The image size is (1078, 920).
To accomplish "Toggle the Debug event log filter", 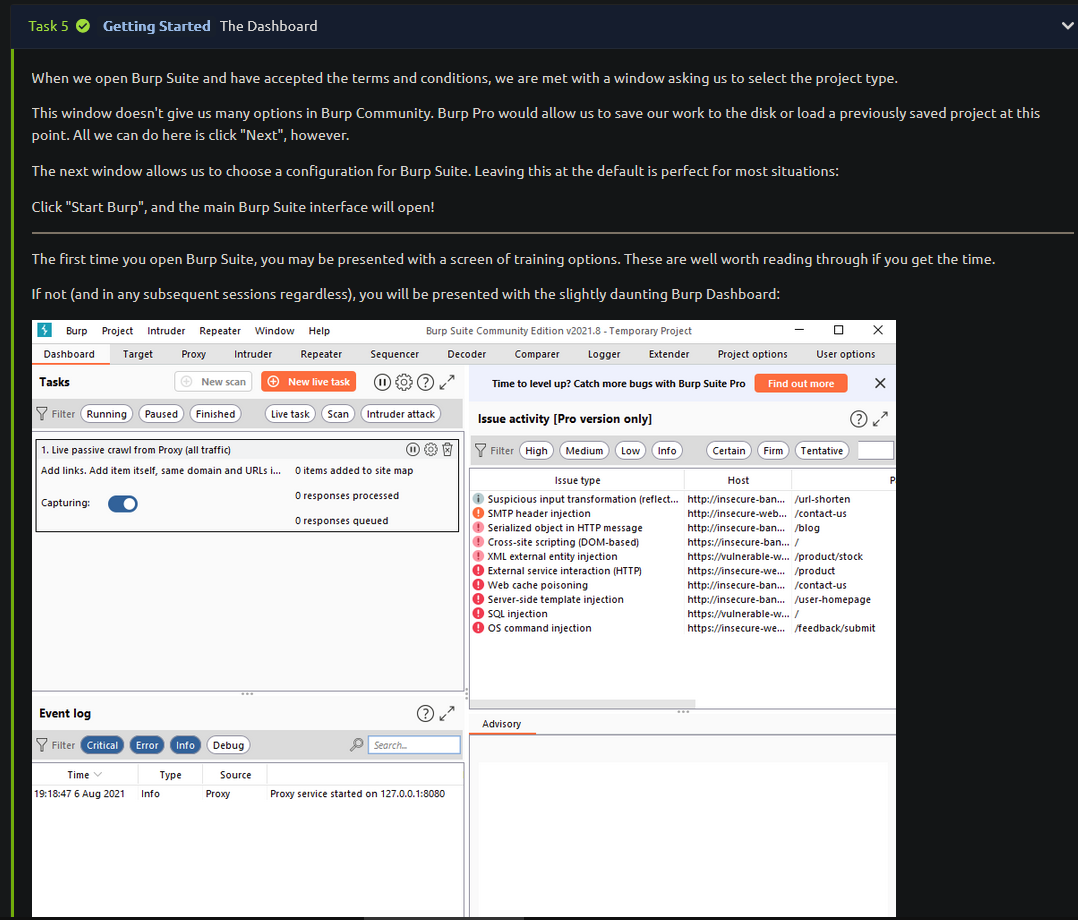I will click(228, 745).
